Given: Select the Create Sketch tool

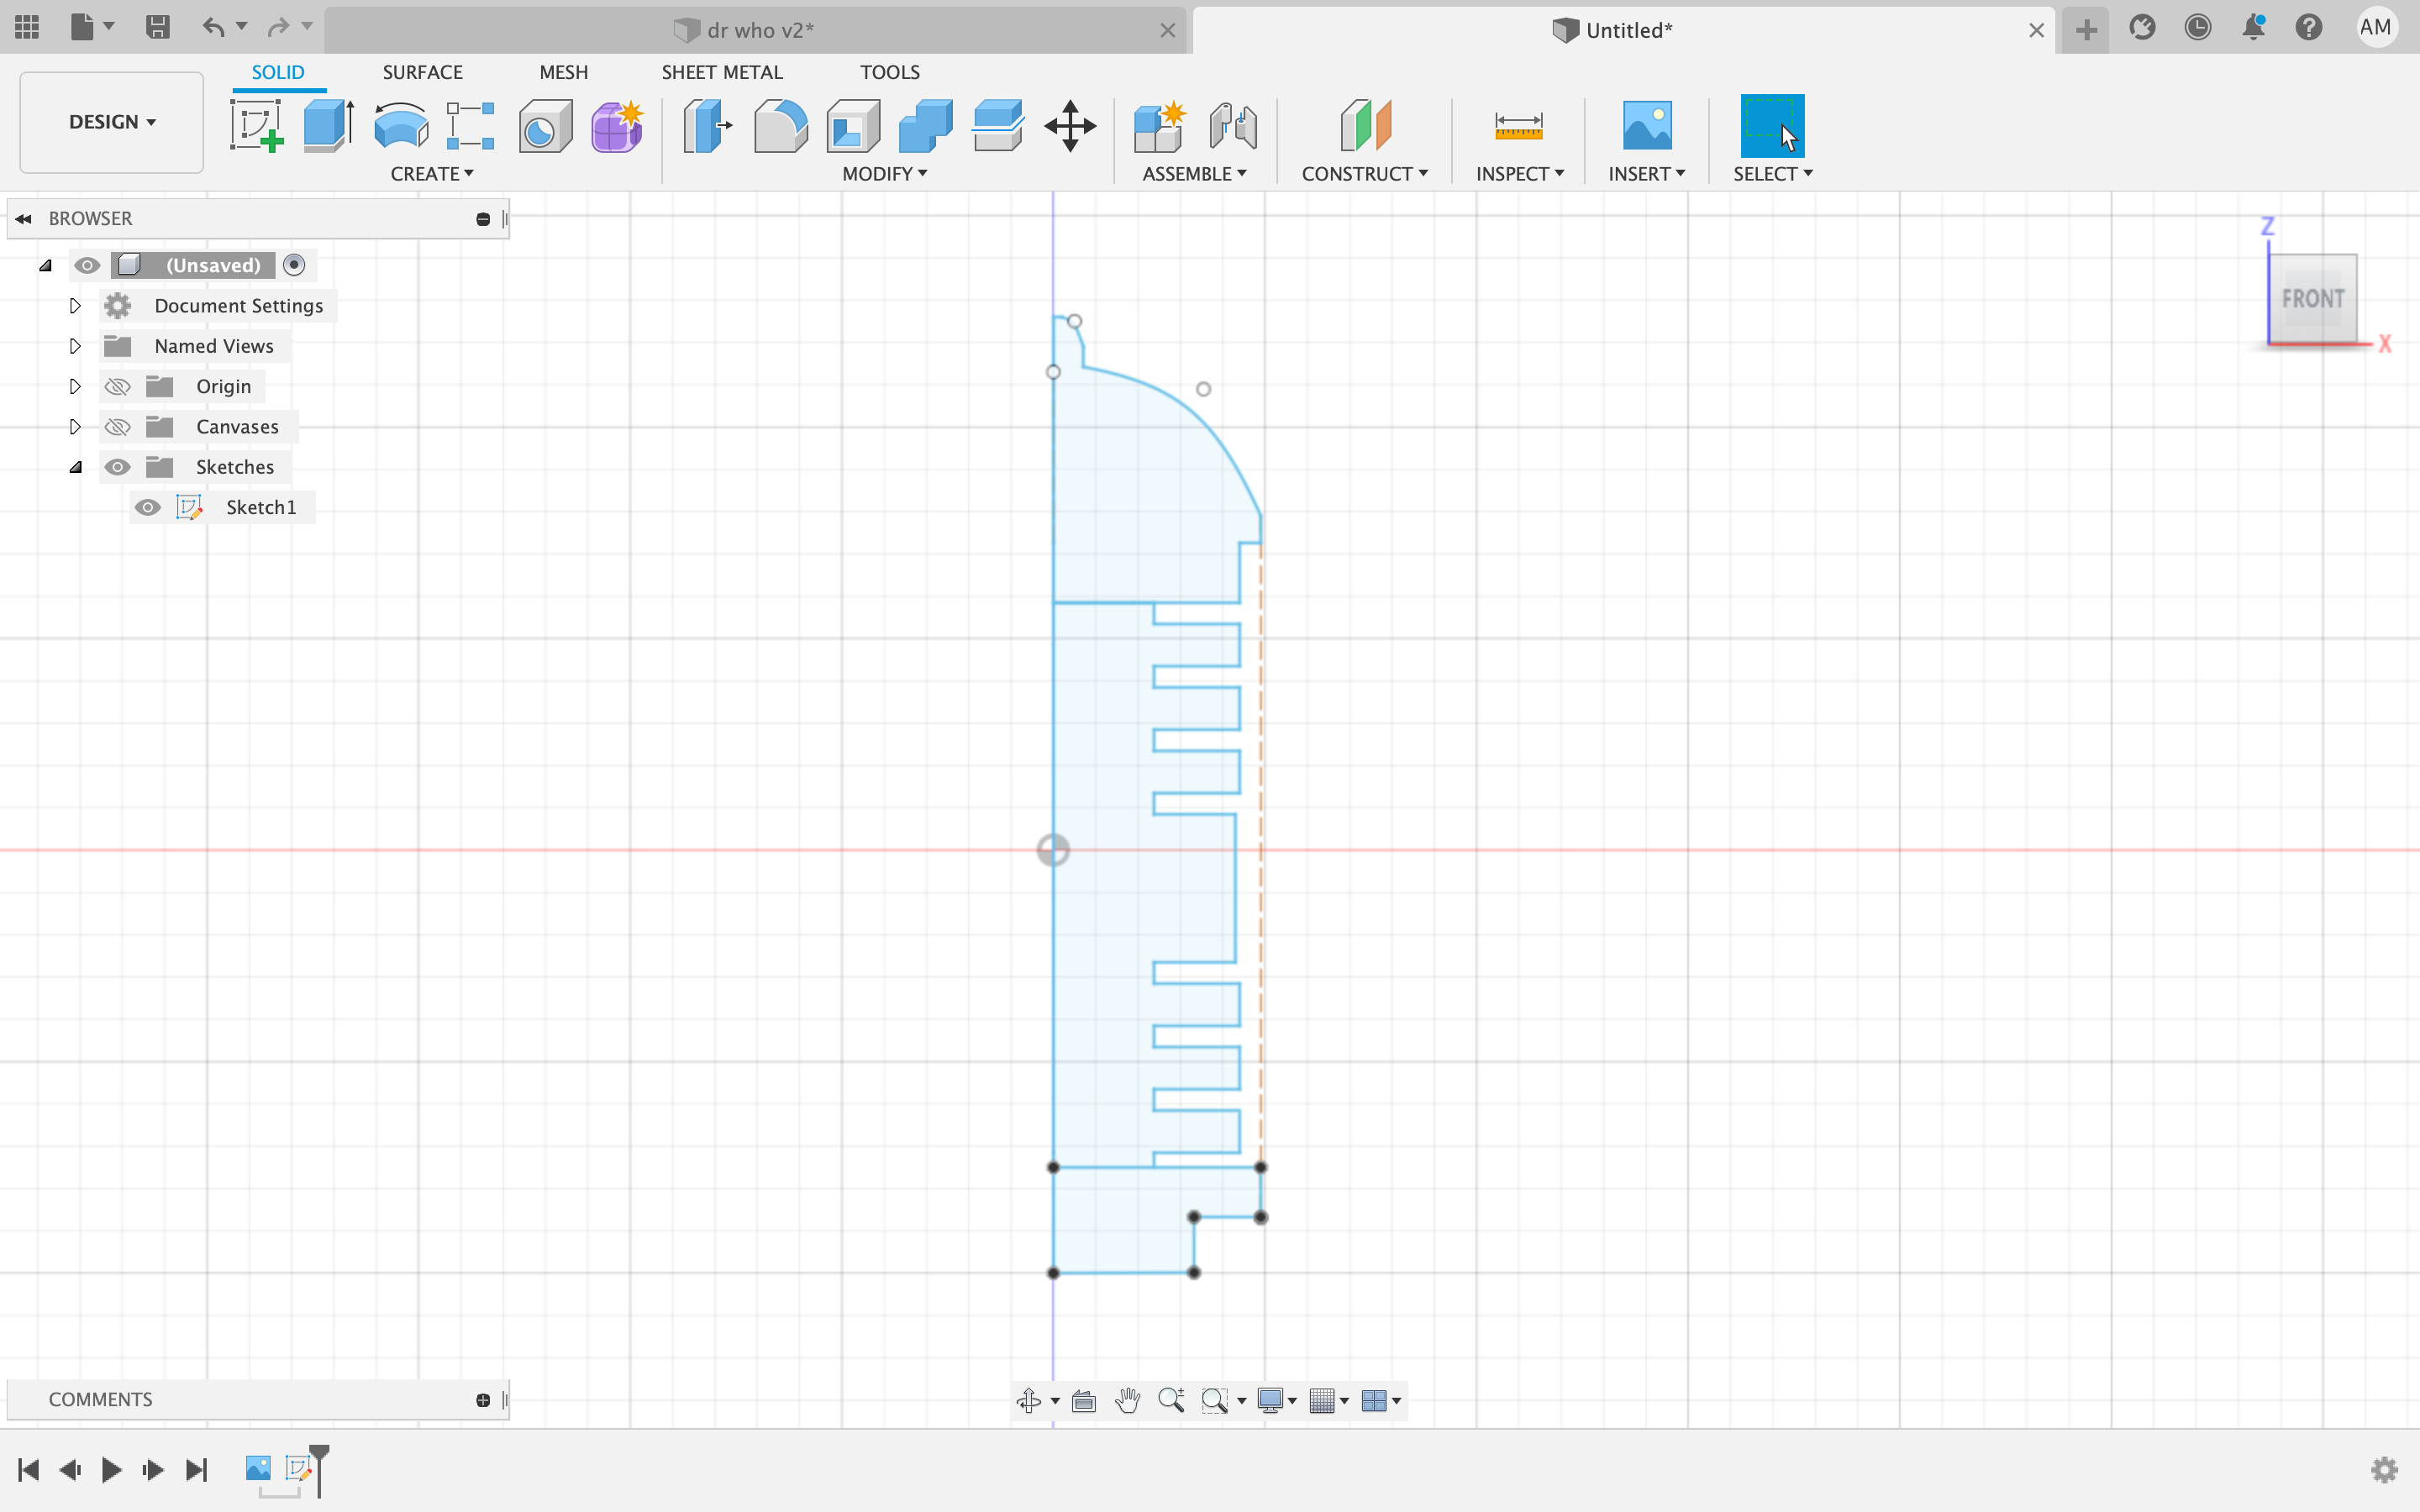Looking at the screenshot, I should tap(257, 126).
